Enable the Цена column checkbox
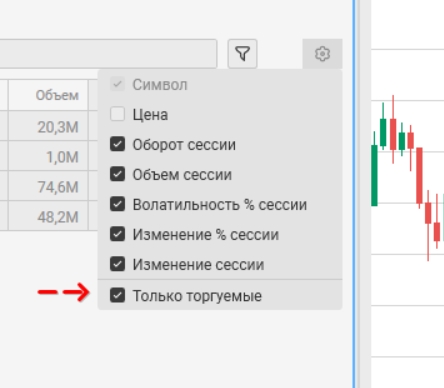The image size is (444, 388). [117, 114]
